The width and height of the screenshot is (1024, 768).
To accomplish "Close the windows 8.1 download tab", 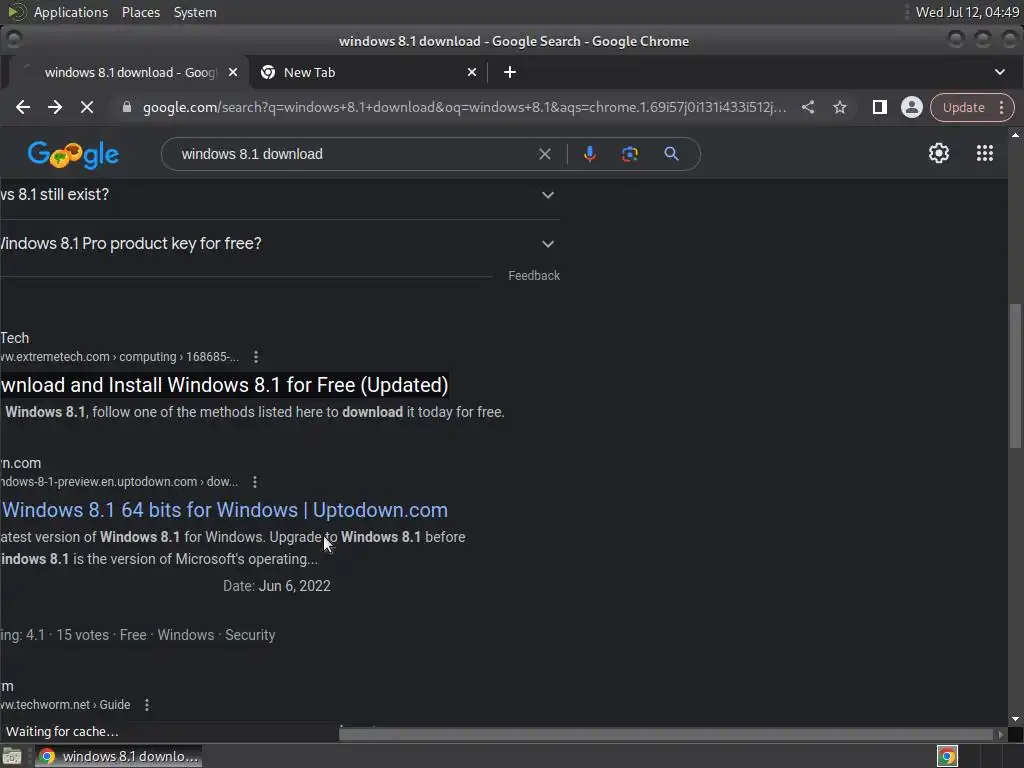I will click(233, 72).
